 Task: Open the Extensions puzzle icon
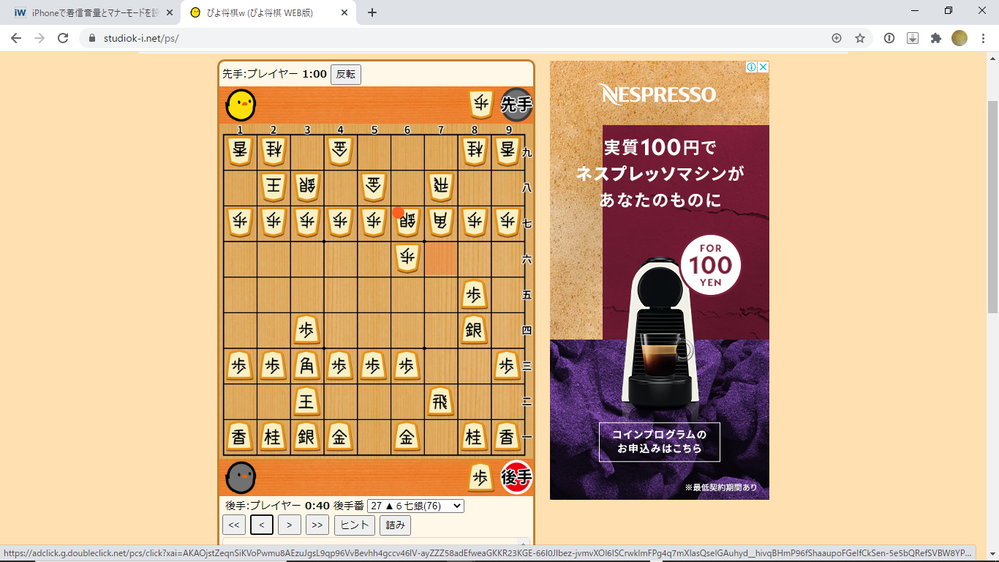pos(936,38)
